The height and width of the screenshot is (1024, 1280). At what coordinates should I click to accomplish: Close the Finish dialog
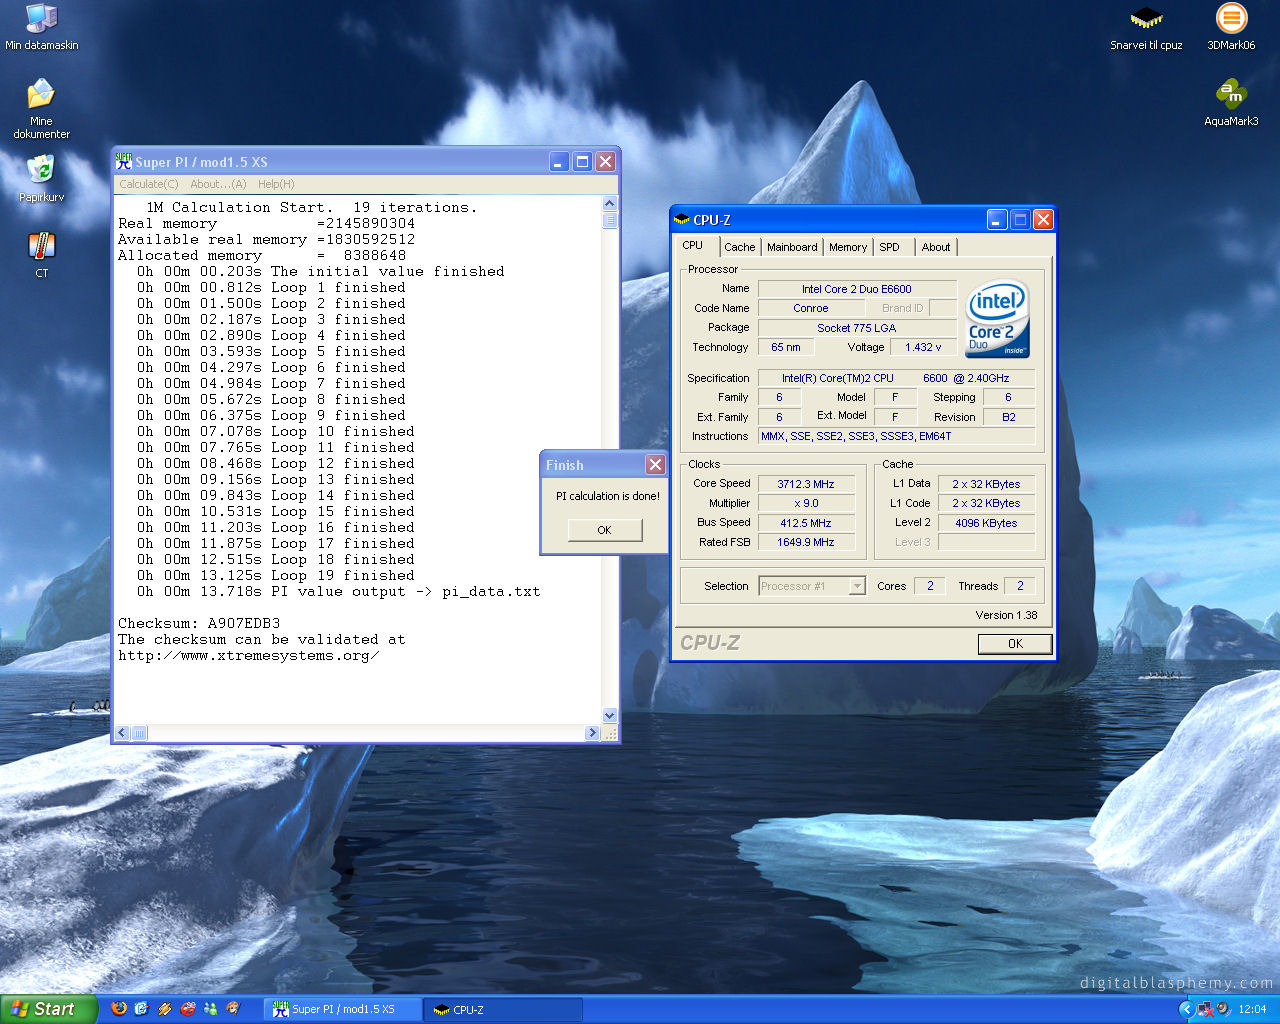tap(655, 464)
